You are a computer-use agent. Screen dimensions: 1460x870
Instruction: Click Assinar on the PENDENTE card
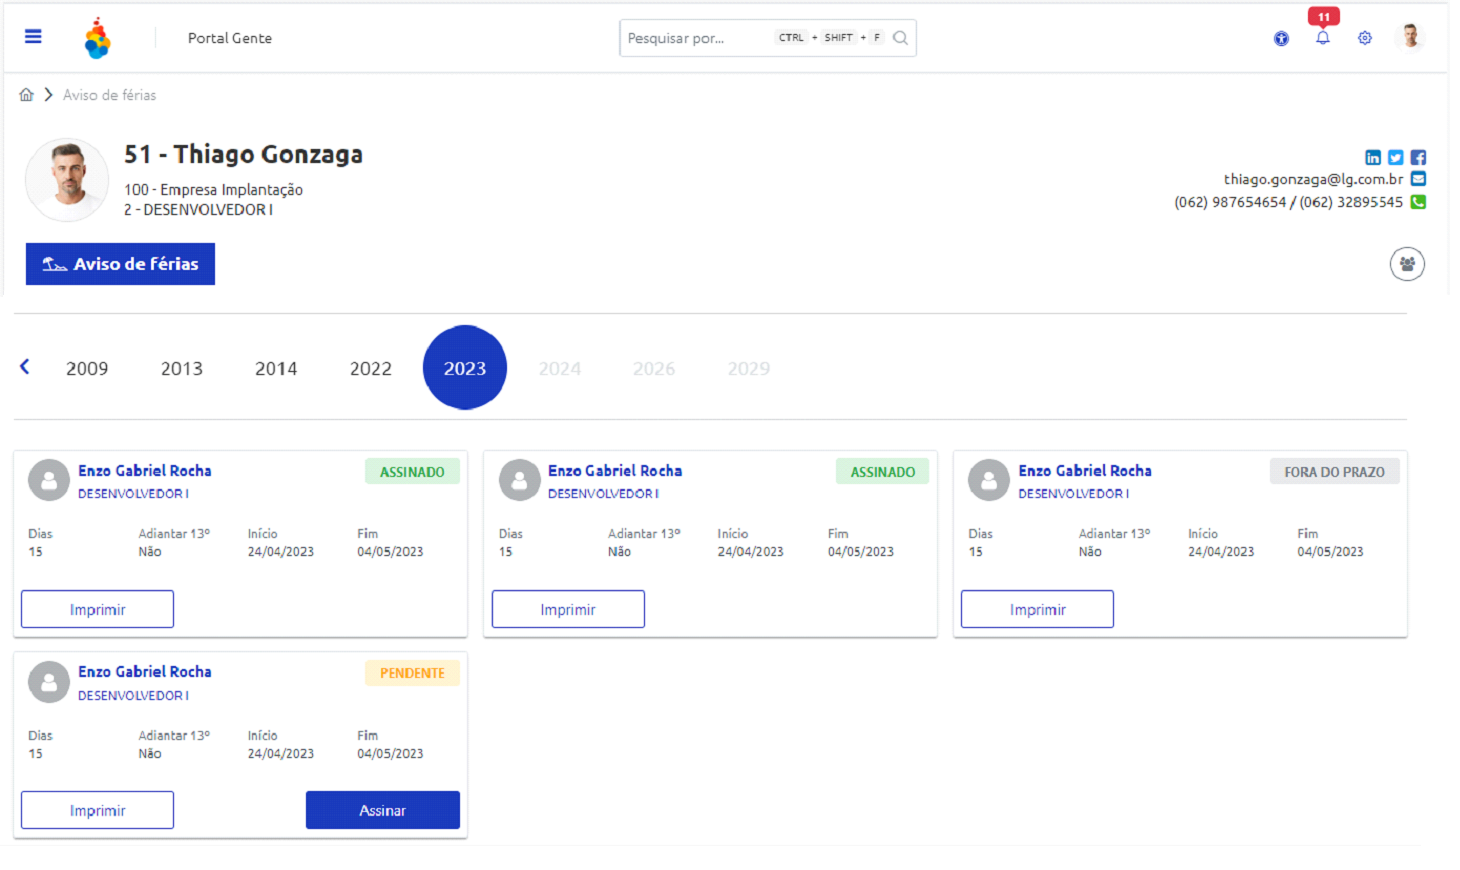tap(383, 810)
